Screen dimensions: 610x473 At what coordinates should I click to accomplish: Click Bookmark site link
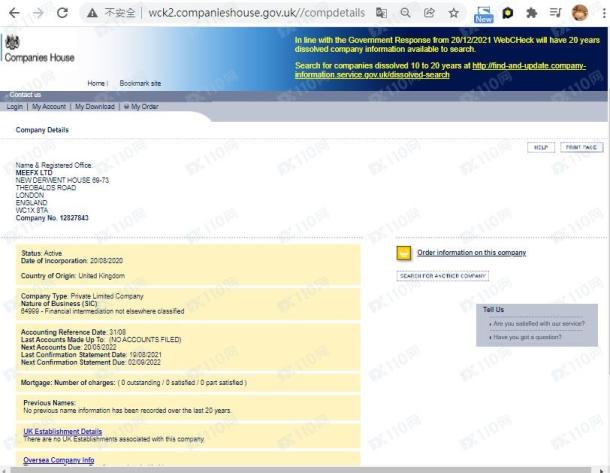tap(140, 83)
